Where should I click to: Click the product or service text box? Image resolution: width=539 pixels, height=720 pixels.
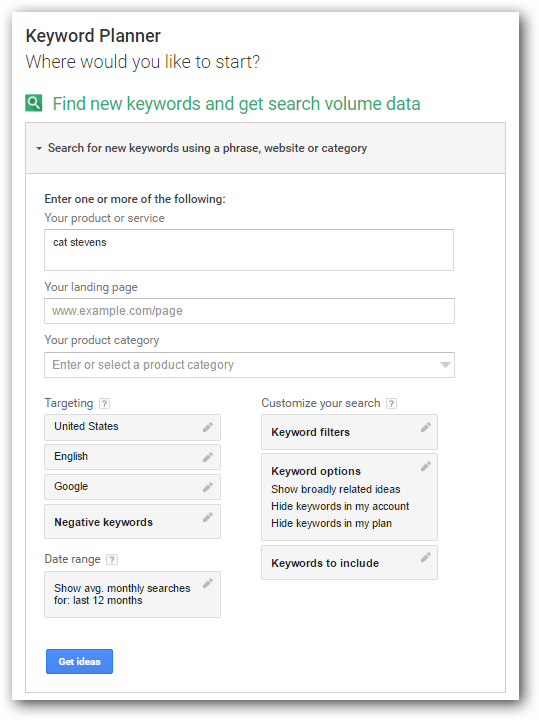249,250
